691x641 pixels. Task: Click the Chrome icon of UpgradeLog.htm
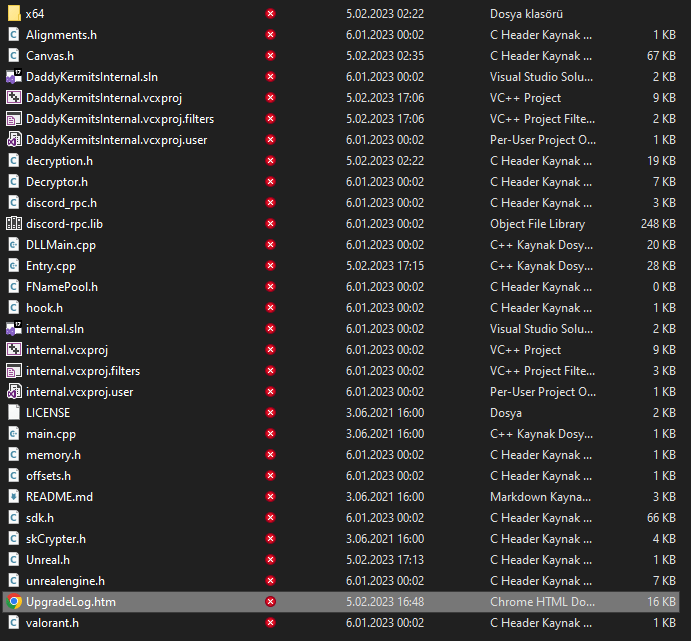pyautogui.click(x=14, y=602)
